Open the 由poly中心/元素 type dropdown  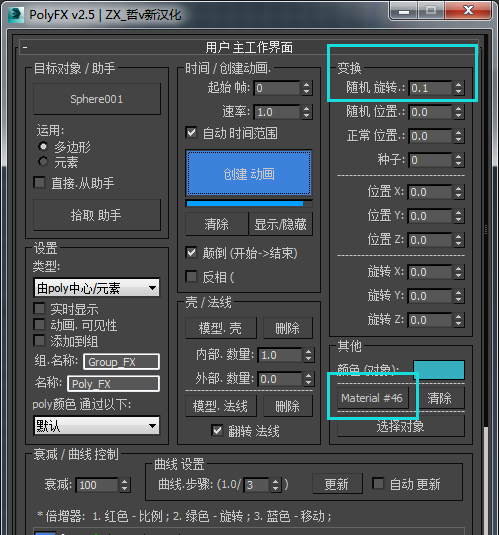[x=97, y=288]
